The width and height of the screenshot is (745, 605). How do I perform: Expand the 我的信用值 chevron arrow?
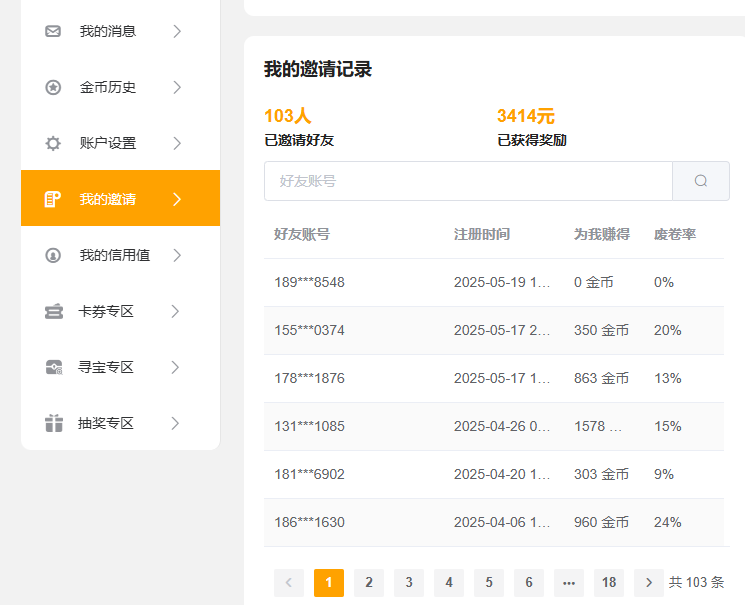(177, 255)
